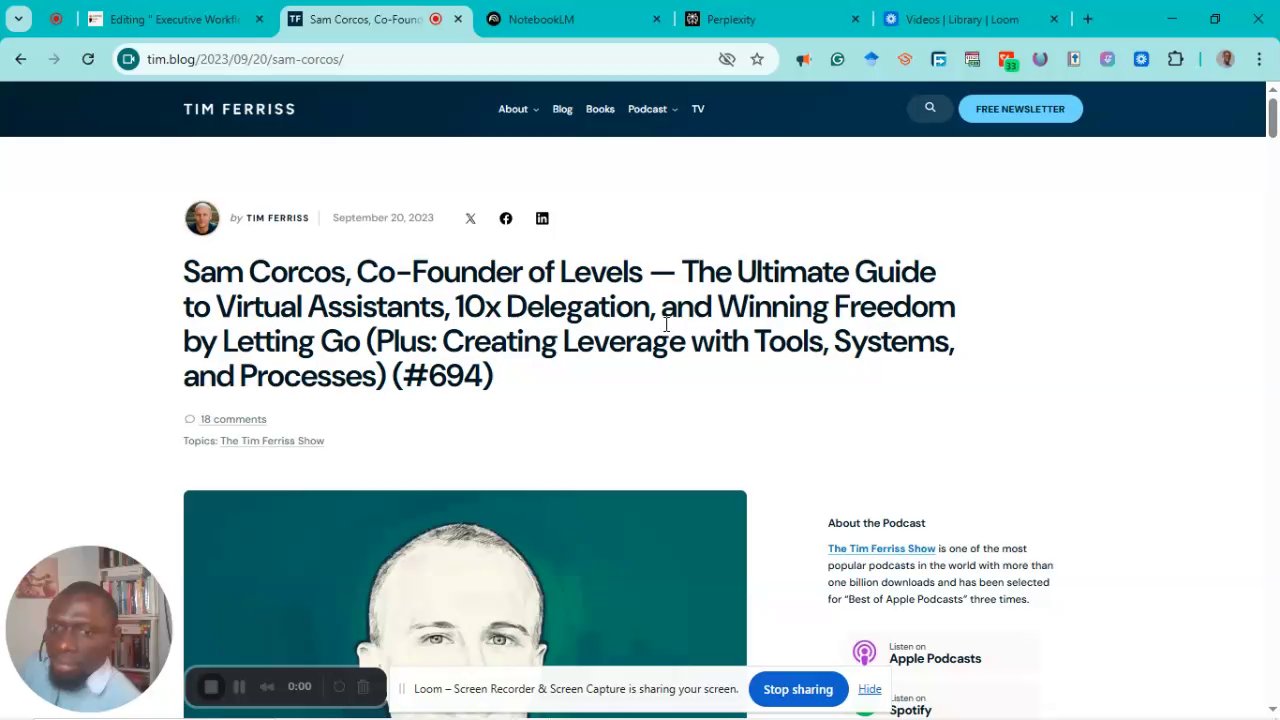Image resolution: width=1280 pixels, height=720 pixels.
Task: Click the Tim Ferriss site logo
Action: (x=239, y=109)
